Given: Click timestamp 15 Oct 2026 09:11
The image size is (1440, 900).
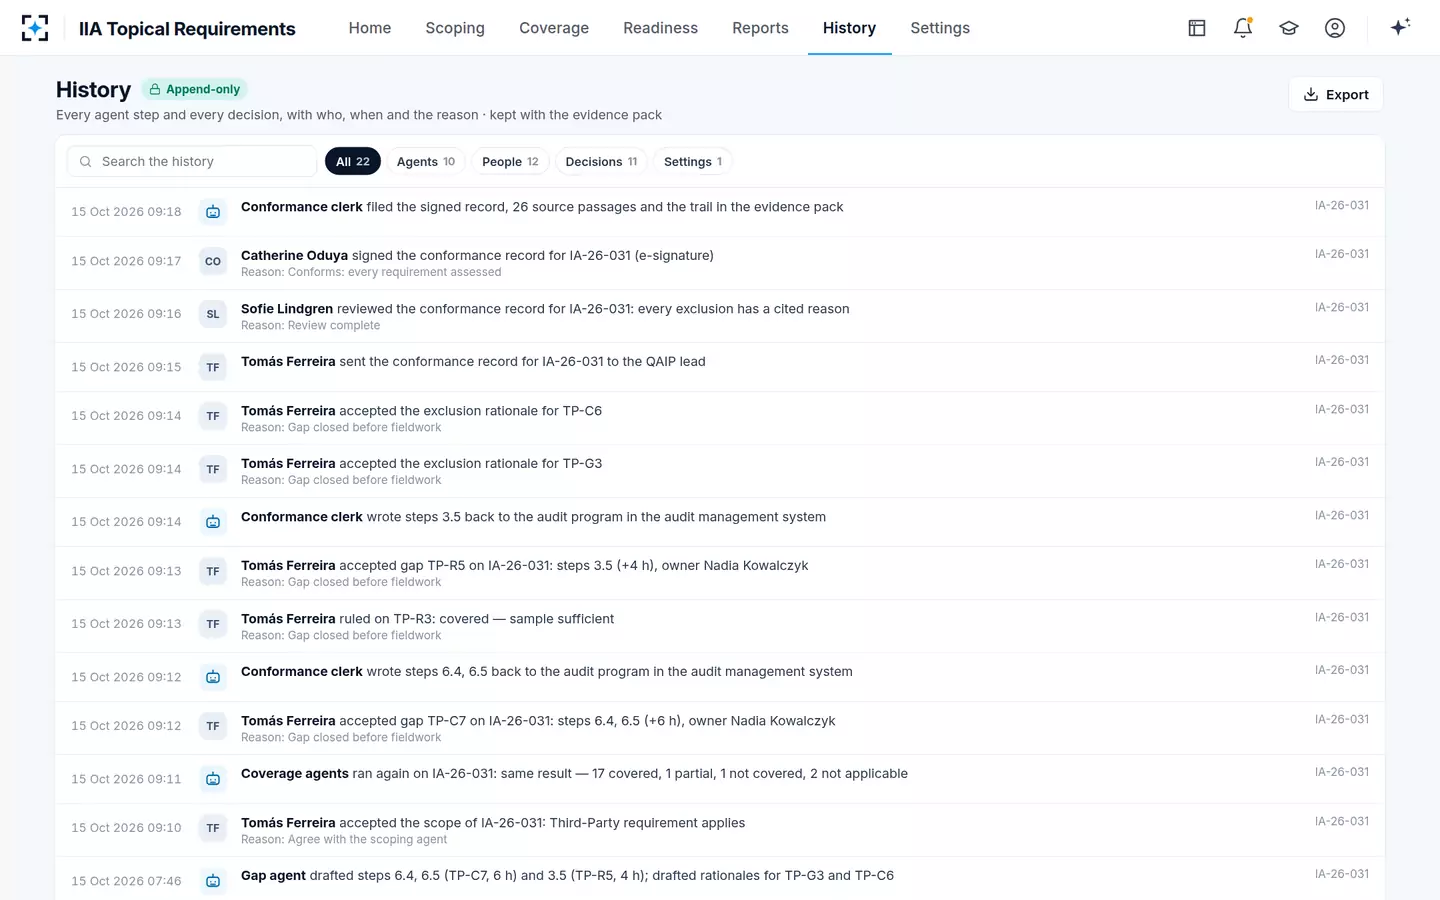Looking at the screenshot, I should coord(126,779).
